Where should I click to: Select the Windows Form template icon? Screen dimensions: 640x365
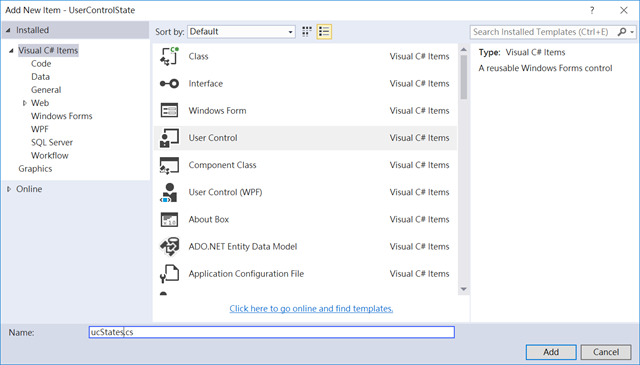click(169, 111)
